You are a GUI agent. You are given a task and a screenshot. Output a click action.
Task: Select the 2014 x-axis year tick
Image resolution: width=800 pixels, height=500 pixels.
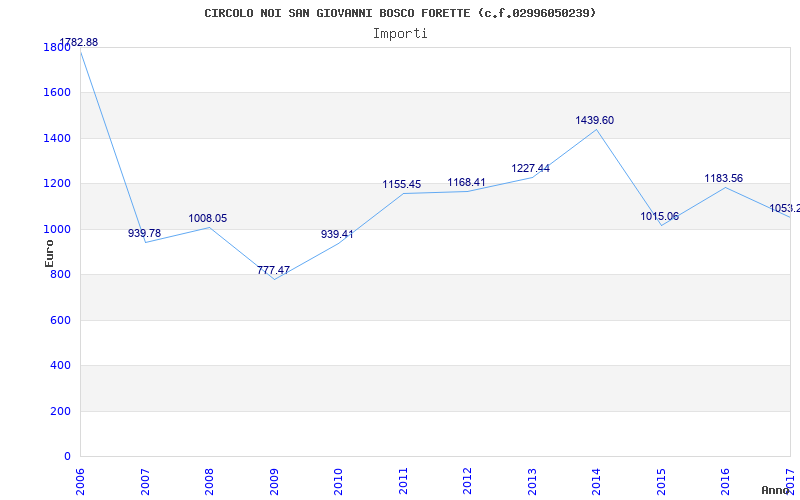pyautogui.click(x=596, y=481)
